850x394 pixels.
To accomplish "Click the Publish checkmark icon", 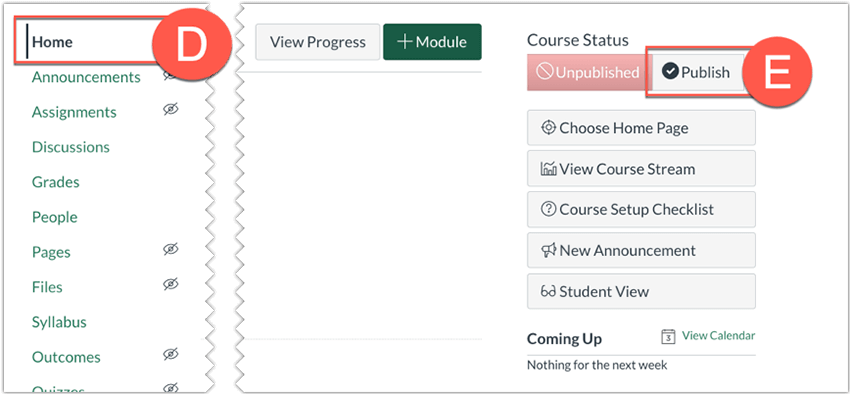I will pyautogui.click(x=671, y=72).
